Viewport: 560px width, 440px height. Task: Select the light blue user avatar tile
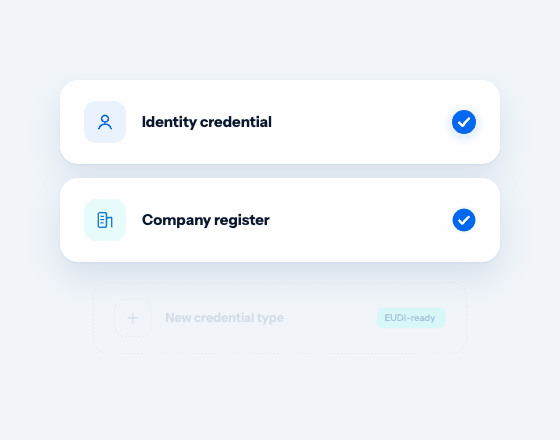[x=105, y=122]
